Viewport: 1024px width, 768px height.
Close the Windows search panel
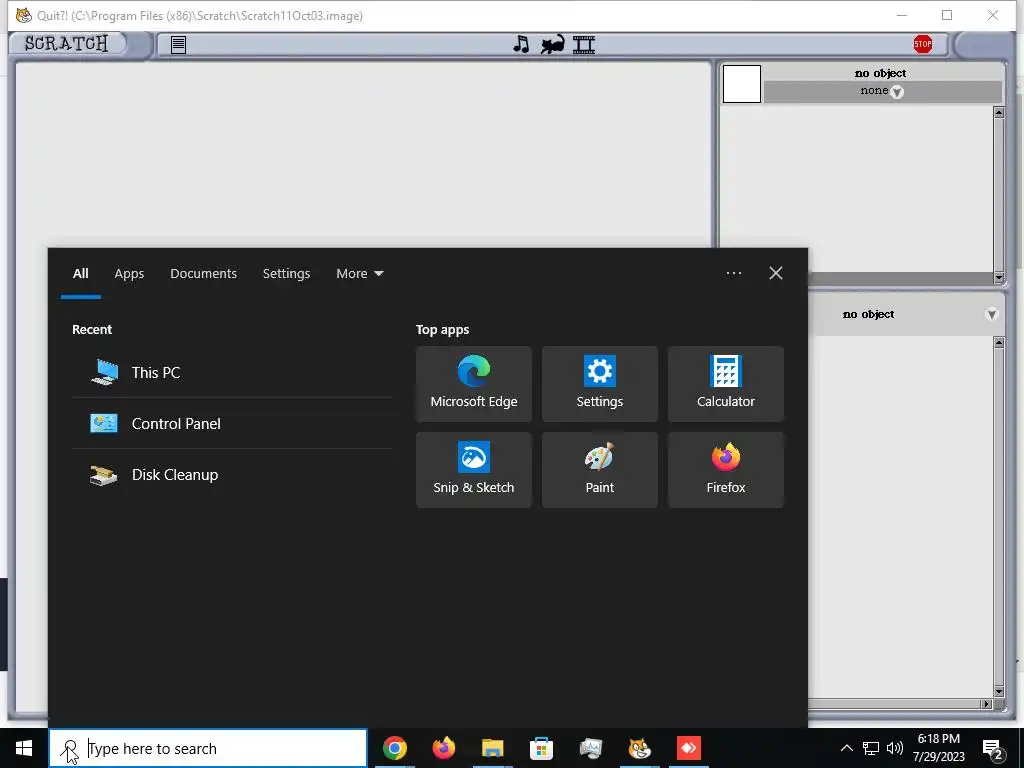click(776, 273)
